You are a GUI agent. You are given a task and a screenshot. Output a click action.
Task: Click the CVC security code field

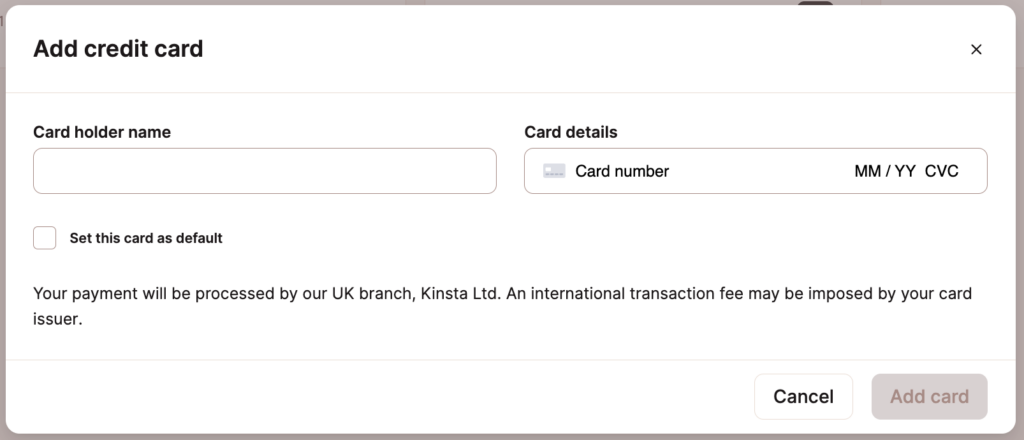(942, 171)
